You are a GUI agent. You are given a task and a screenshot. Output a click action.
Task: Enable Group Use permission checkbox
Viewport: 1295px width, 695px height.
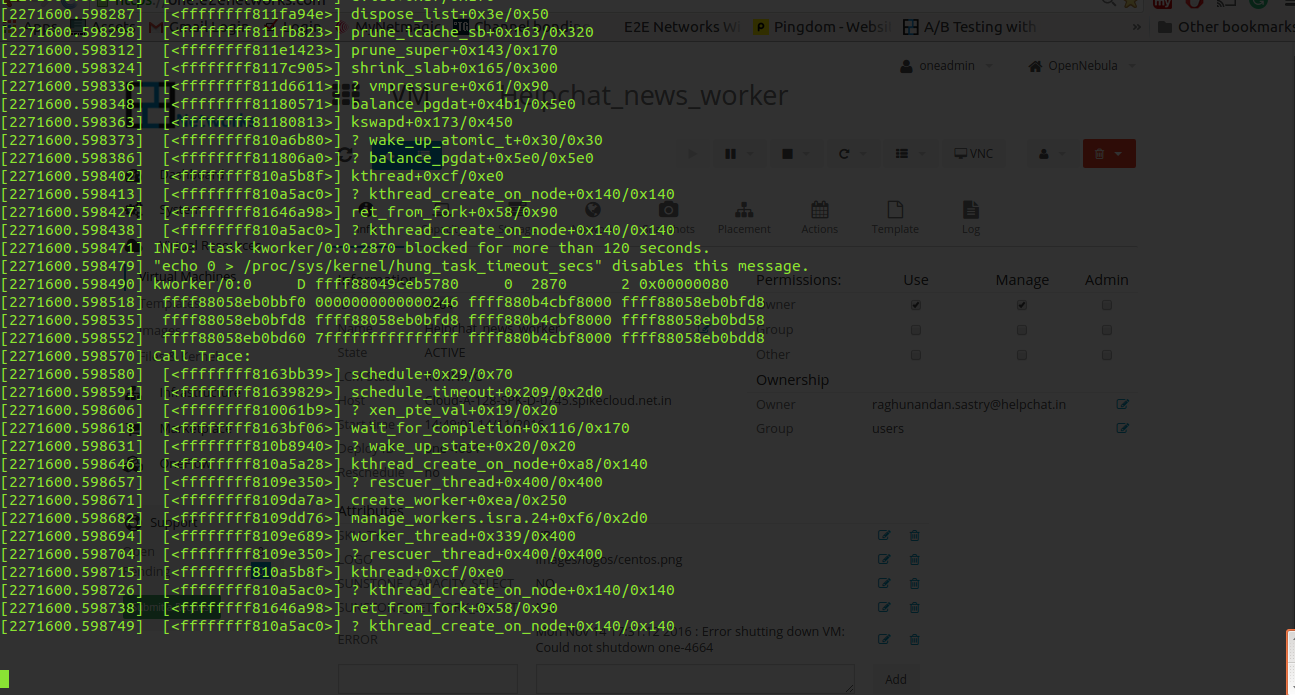(916, 330)
